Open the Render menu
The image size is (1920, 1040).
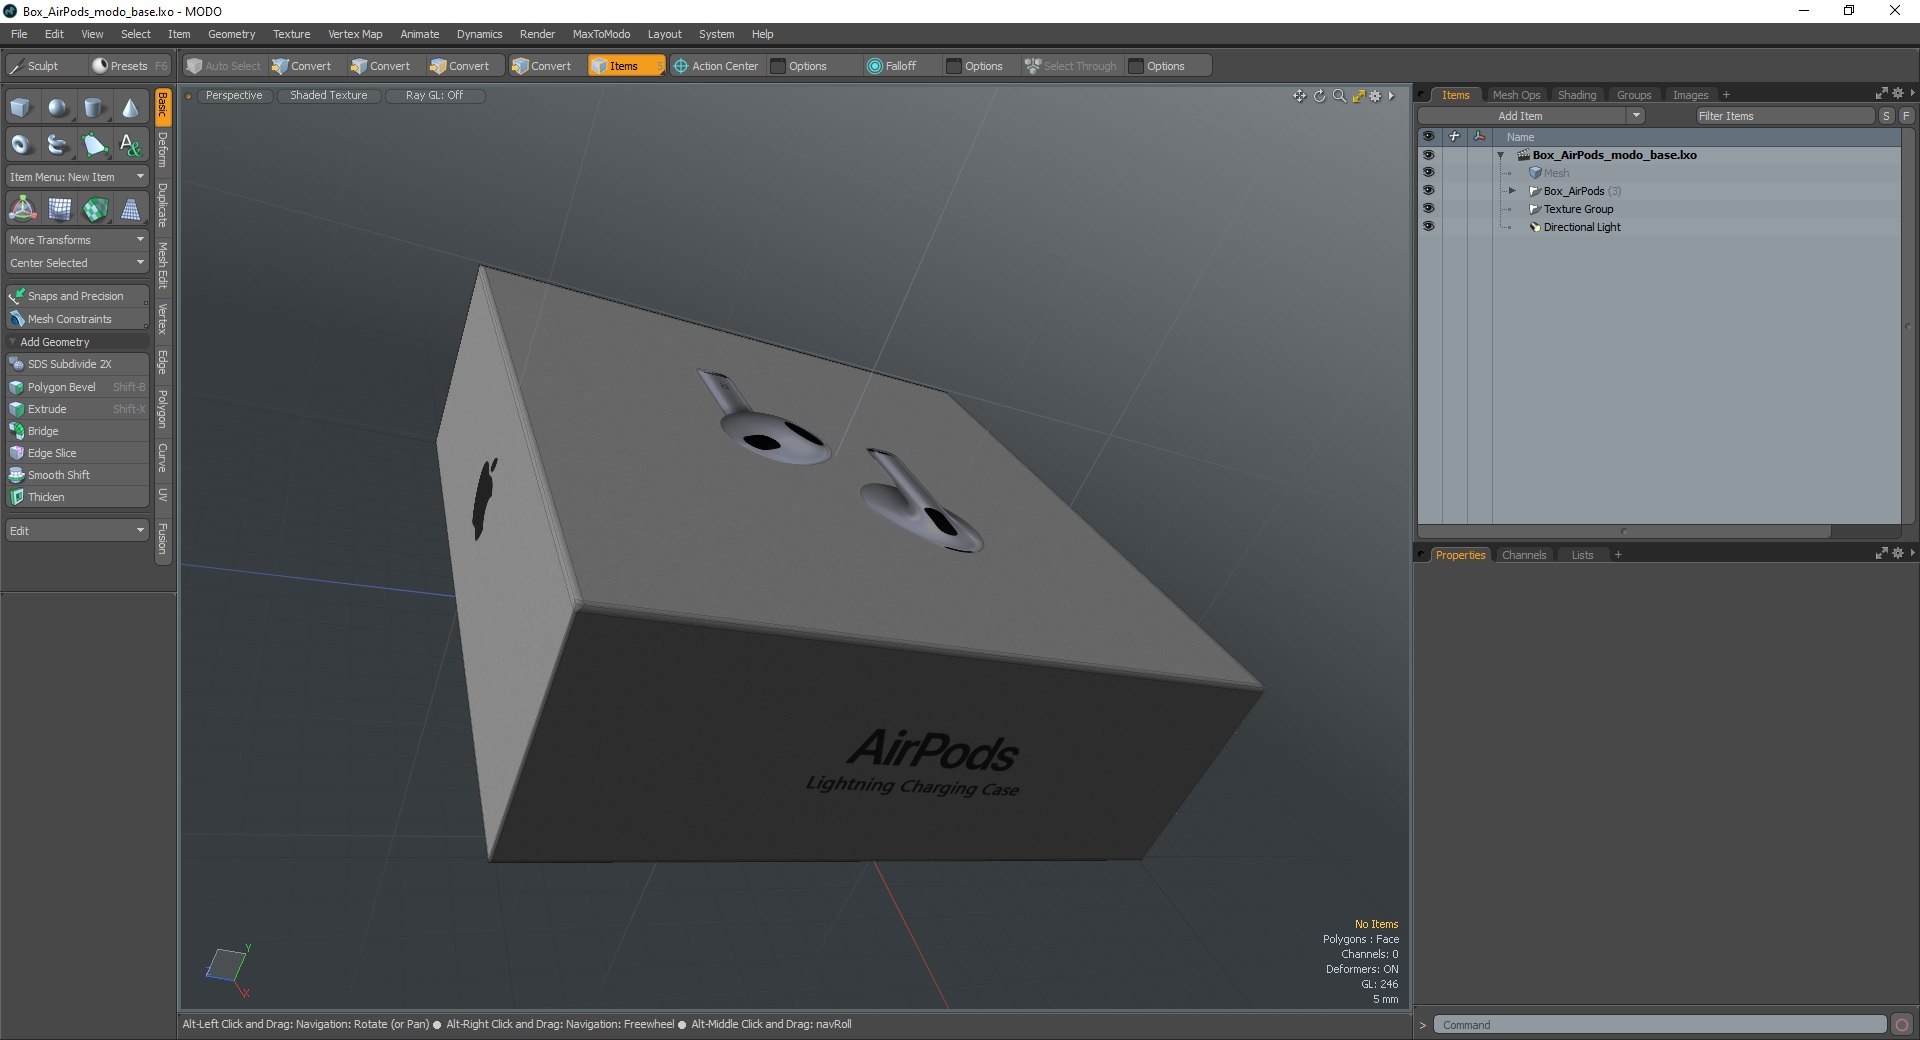537,34
